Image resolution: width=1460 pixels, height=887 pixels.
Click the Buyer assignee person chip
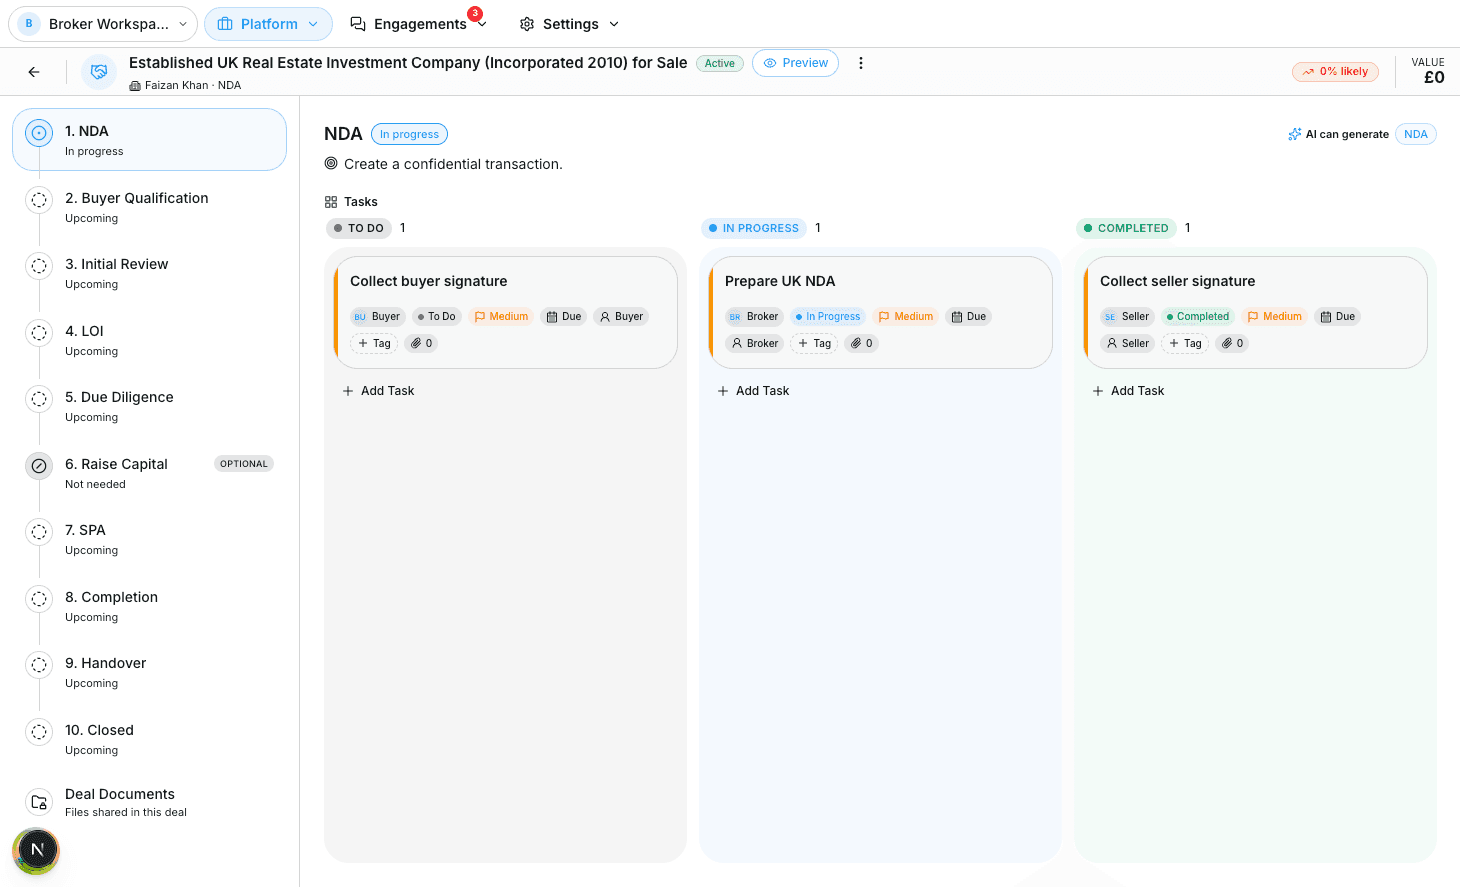click(622, 316)
